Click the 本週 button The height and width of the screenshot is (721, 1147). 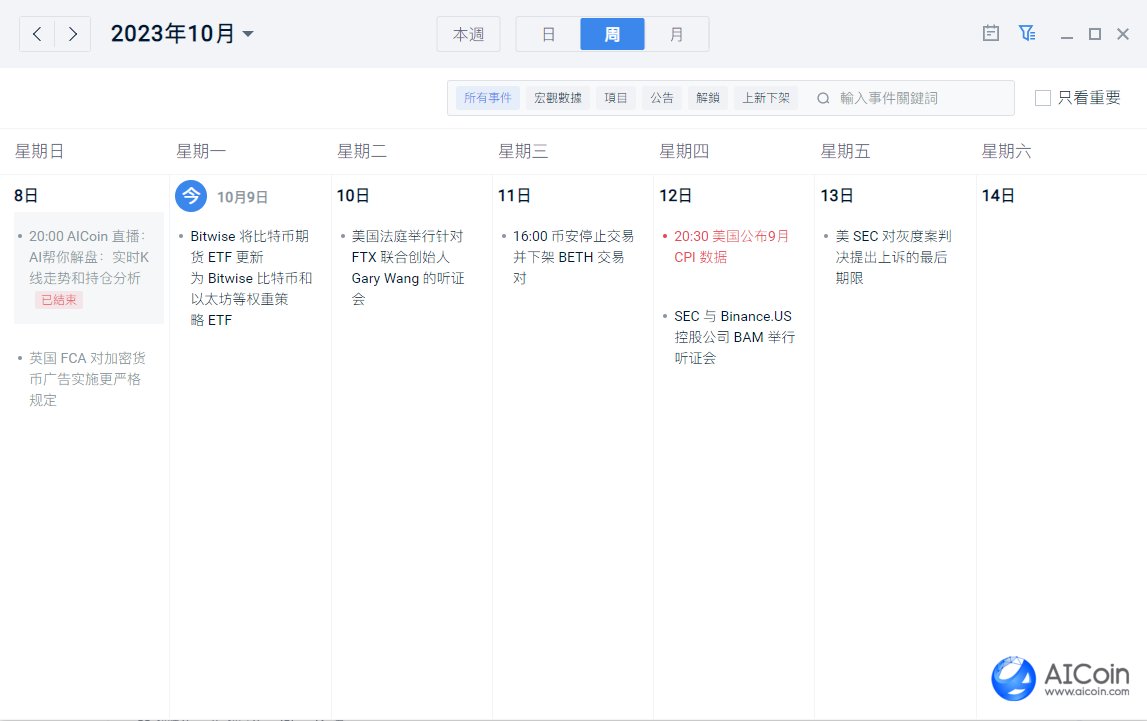(468, 34)
